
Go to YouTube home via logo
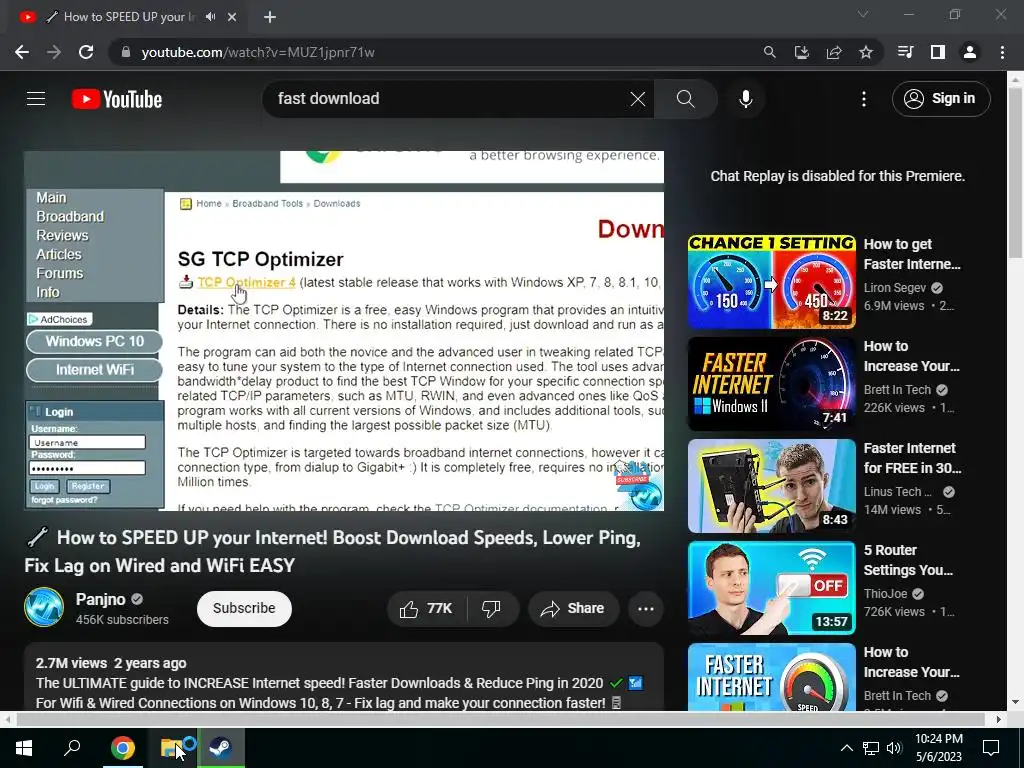pyautogui.click(x=117, y=99)
